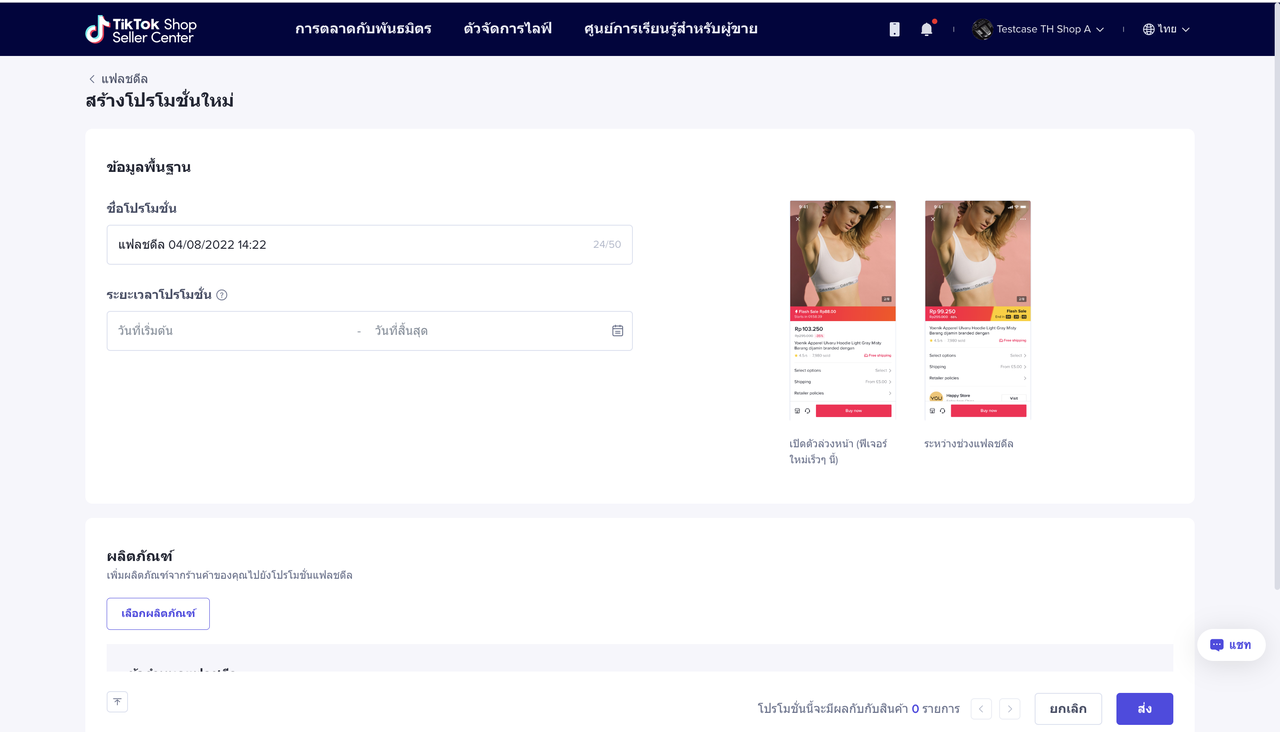This screenshot has height=732, width=1280.
Task: Open the การตลาดกับพันธมิตร menu
Action: point(363,29)
